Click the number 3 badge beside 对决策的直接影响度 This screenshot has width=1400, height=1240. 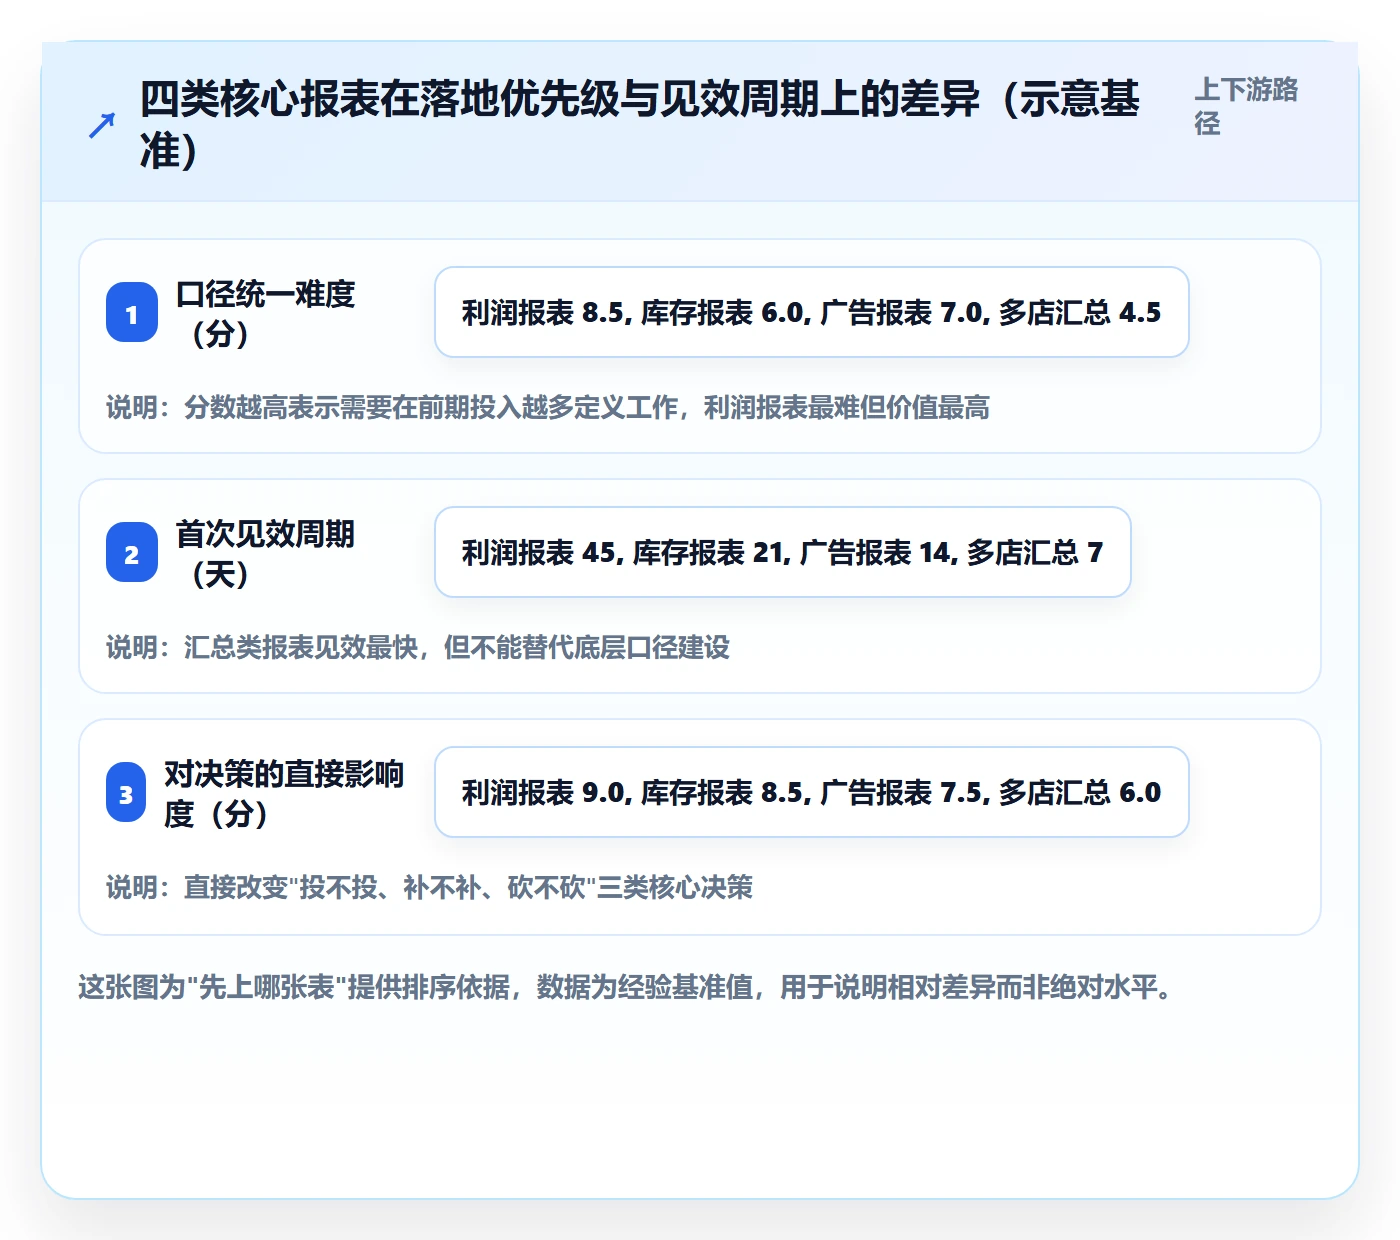[x=126, y=792]
